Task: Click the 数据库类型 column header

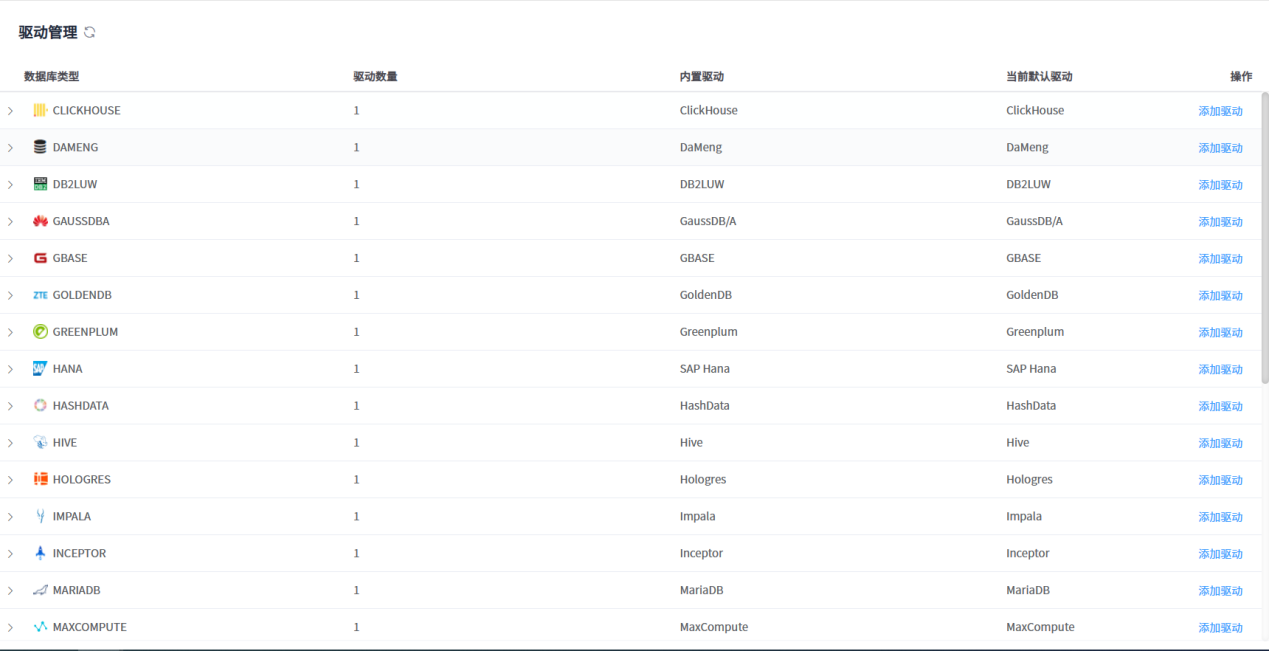Action: [x=51, y=76]
